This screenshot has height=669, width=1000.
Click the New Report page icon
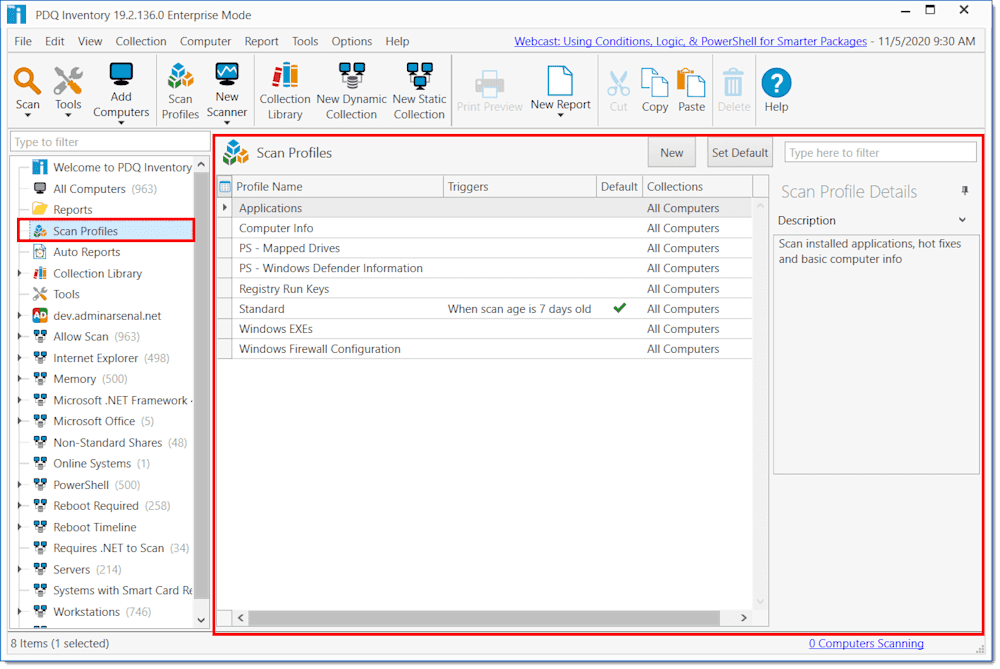[x=560, y=81]
